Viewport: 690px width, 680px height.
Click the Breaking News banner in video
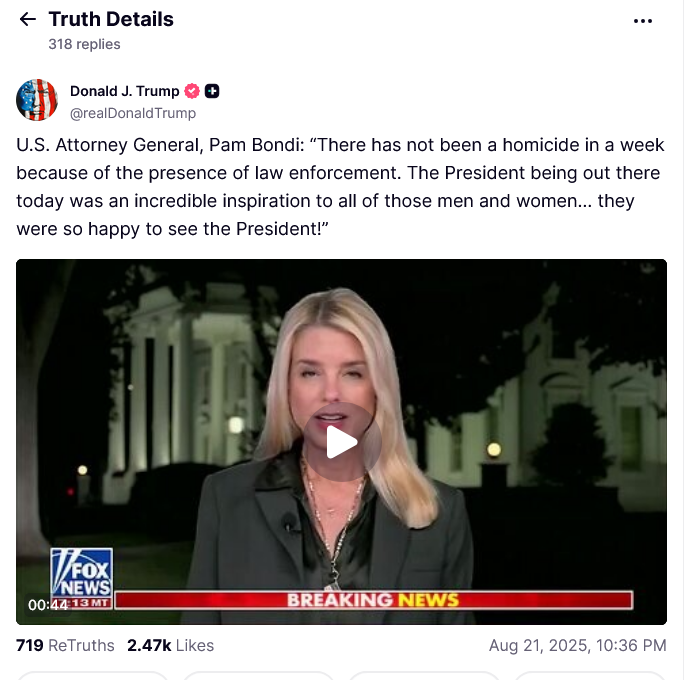pos(373,600)
